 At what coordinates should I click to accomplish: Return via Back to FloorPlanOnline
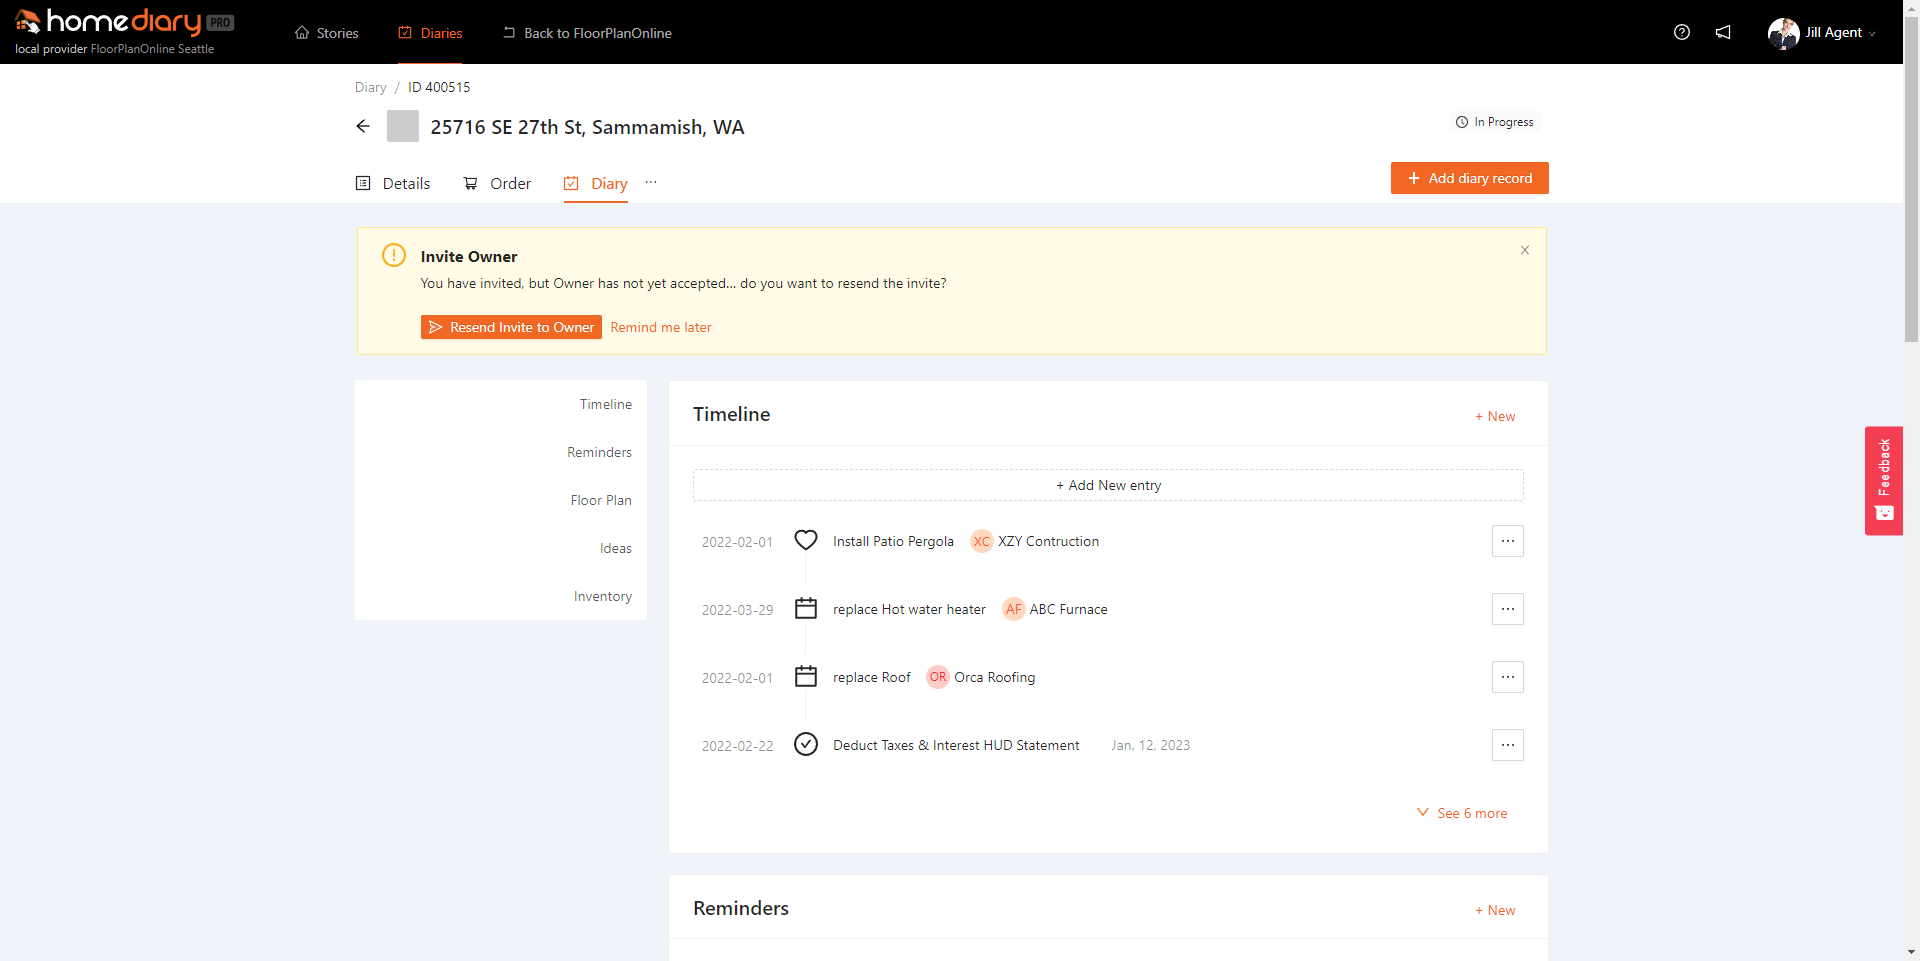[586, 33]
